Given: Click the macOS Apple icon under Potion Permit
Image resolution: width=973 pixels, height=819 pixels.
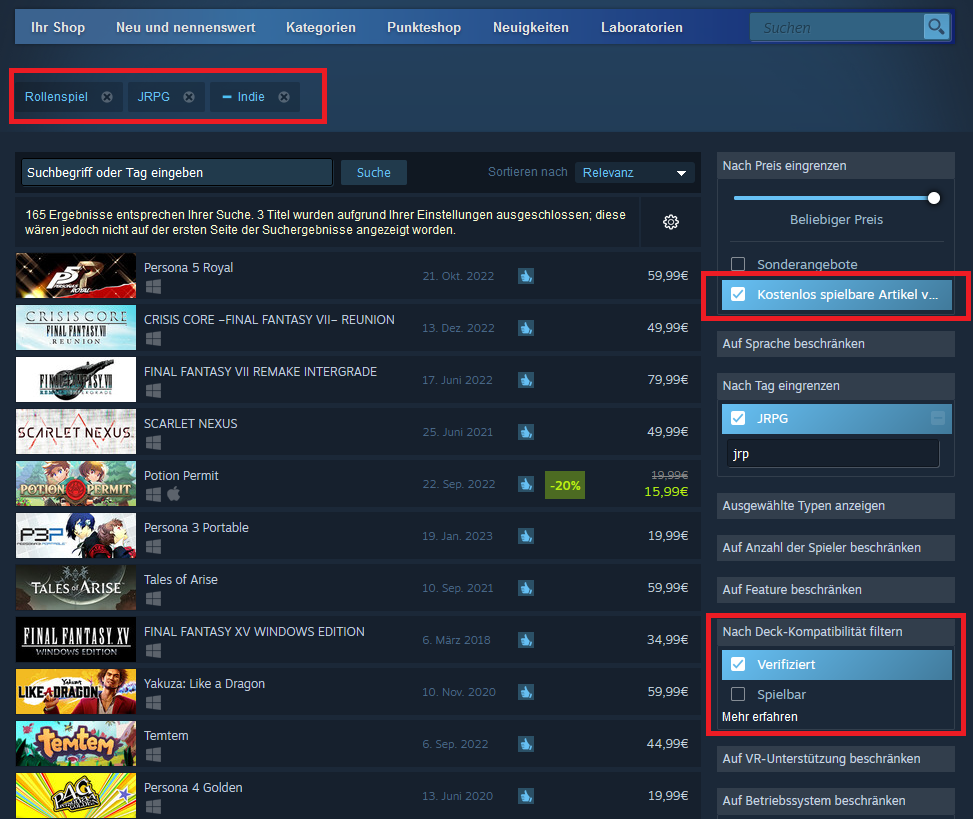Looking at the screenshot, I should (174, 494).
